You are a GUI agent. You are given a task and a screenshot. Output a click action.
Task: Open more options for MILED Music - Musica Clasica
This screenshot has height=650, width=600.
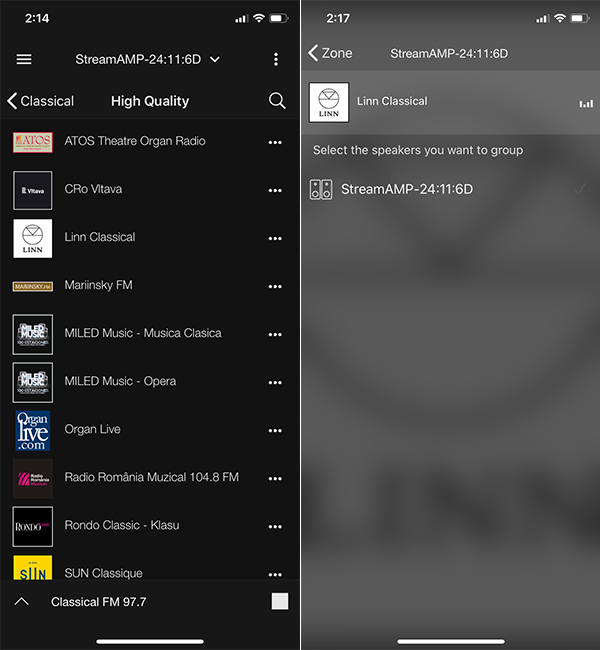pos(275,335)
